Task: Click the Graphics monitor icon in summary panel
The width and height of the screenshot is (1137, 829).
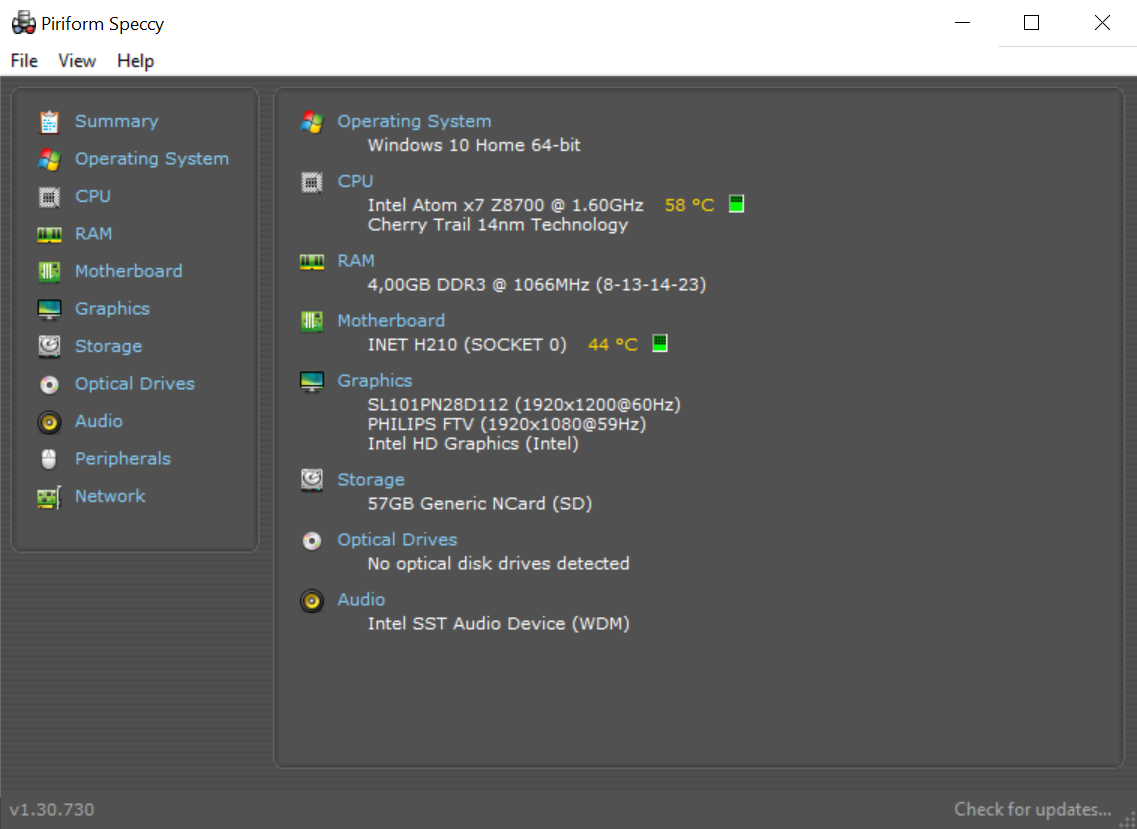Action: click(x=312, y=381)
